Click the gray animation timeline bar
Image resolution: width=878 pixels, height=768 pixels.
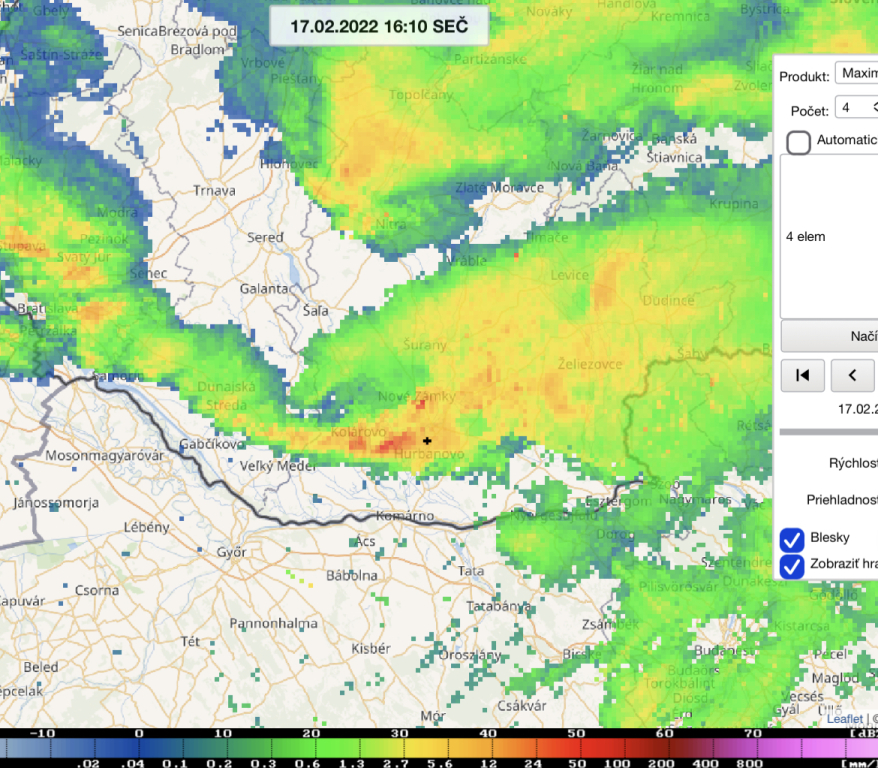click(x=828, y=432)
